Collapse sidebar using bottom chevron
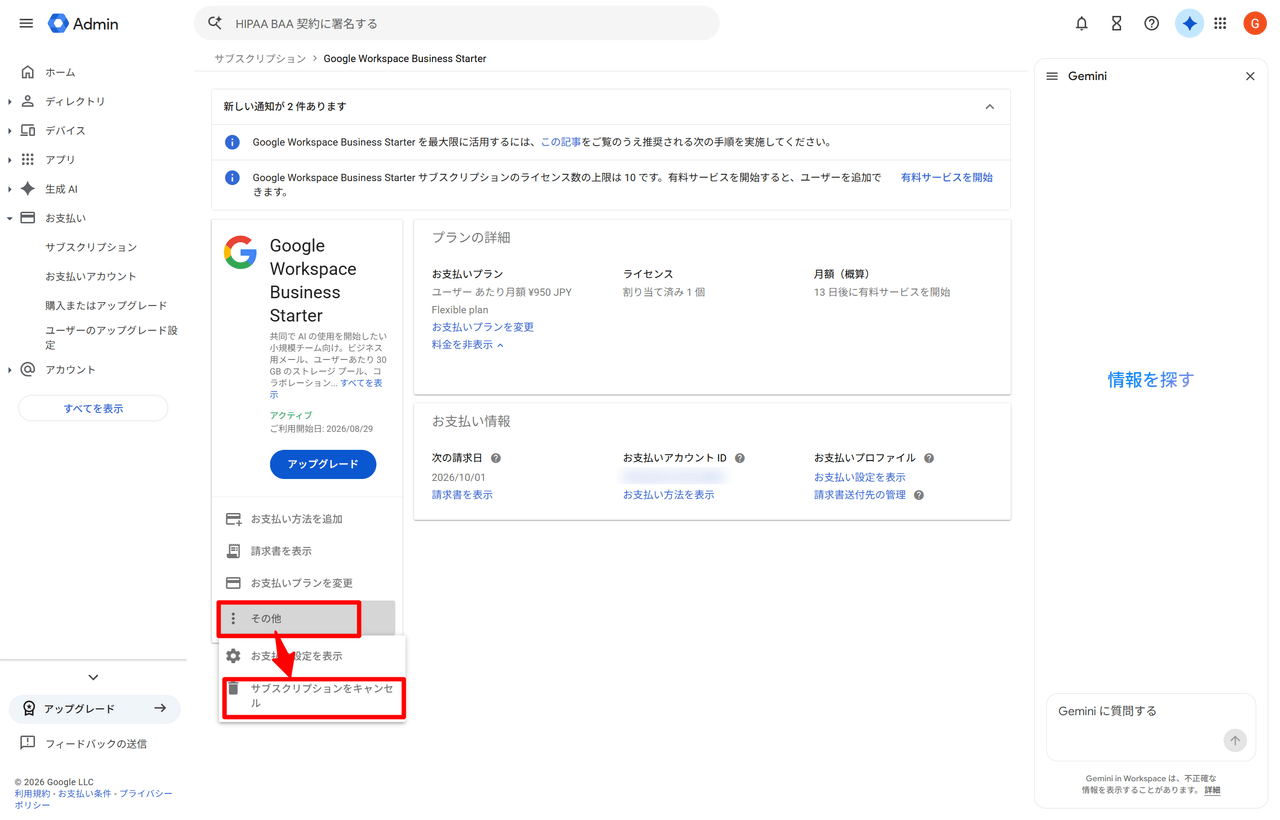Viewport: 1280px width, 820px height. coord(93,677)
